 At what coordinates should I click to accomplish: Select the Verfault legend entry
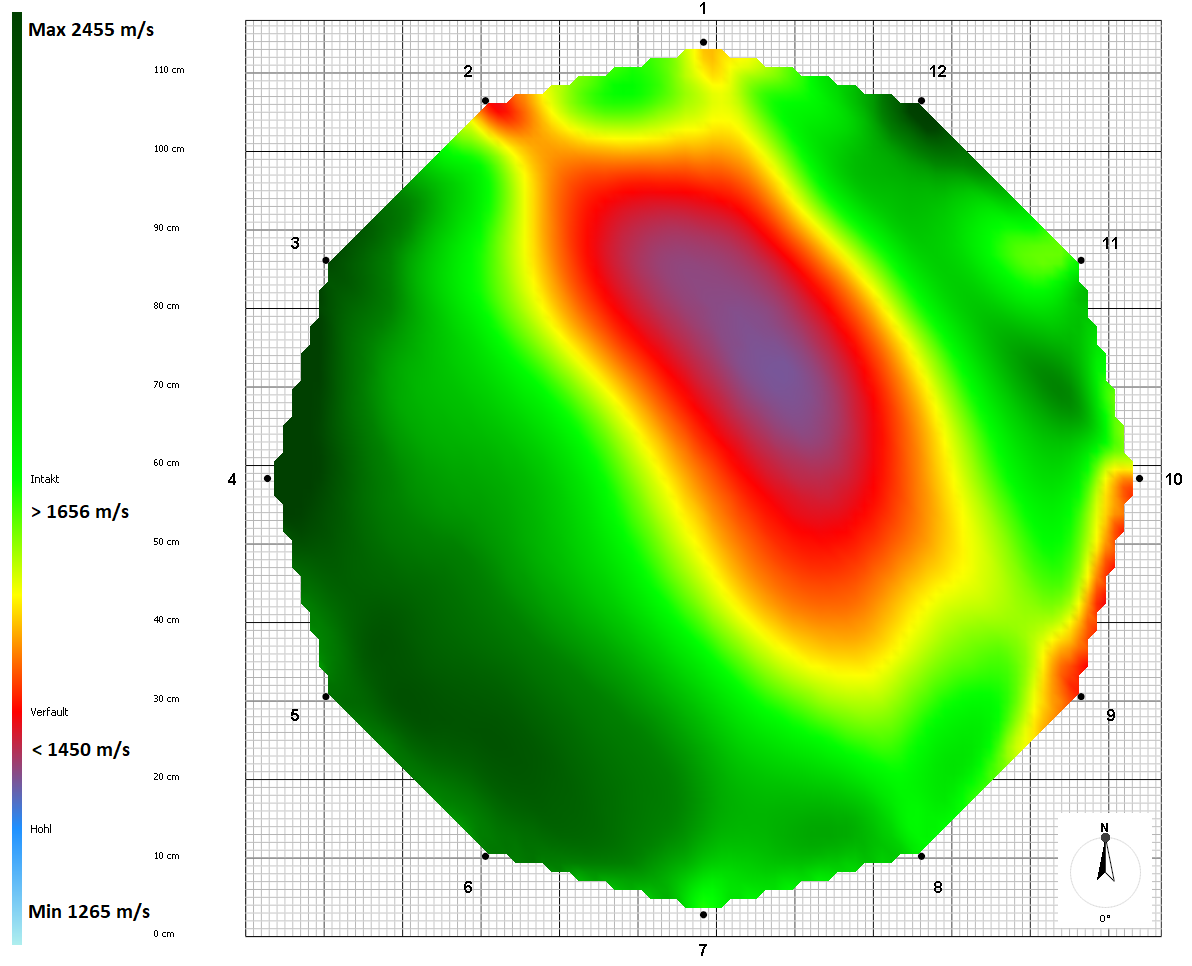pyautogui.click(x=49, y=712)
